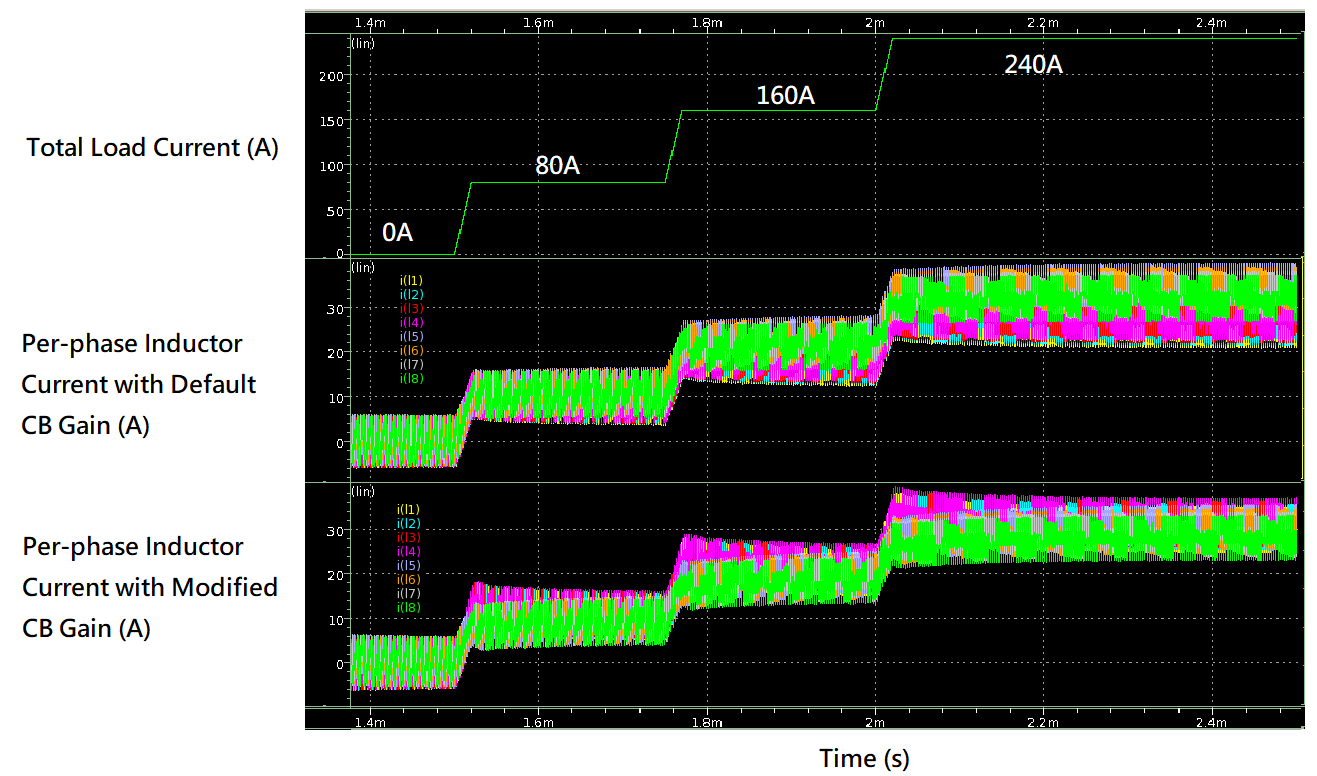The image size is (1317, 776).
Task: Click the 2.2m marker on lower time ruler
Action: [1042, 721]
